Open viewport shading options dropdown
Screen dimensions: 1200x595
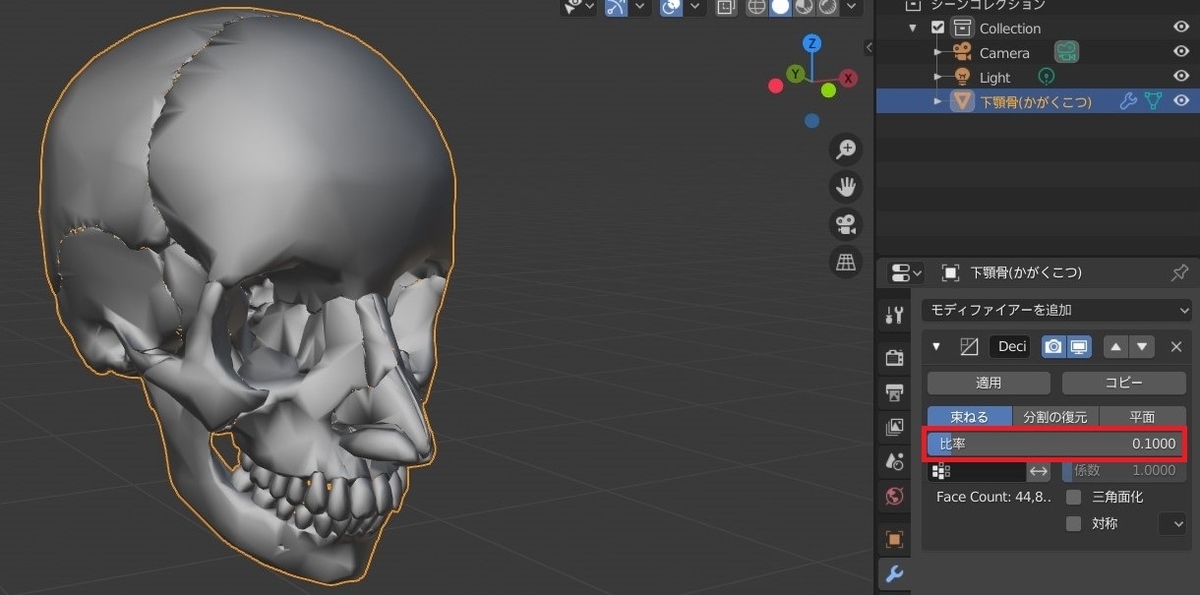tap(851, 7)
